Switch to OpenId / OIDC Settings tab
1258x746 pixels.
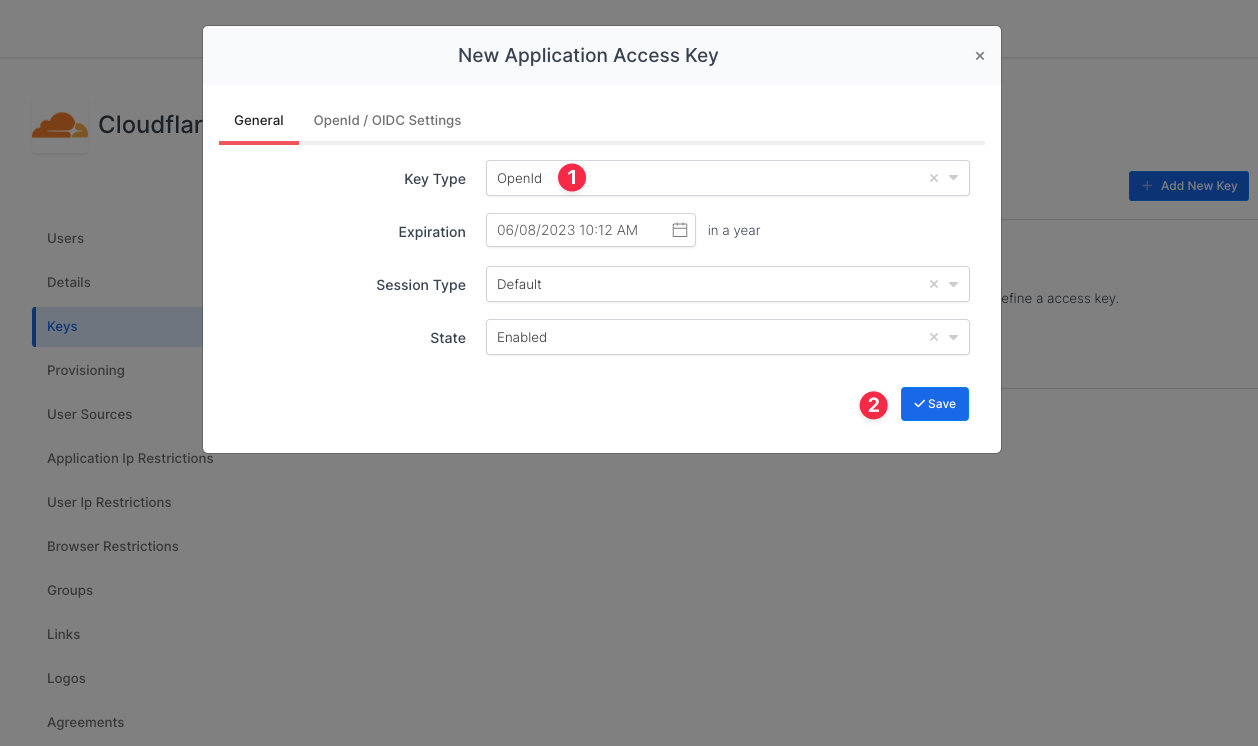pyautogui.click(x=387, y=120)
